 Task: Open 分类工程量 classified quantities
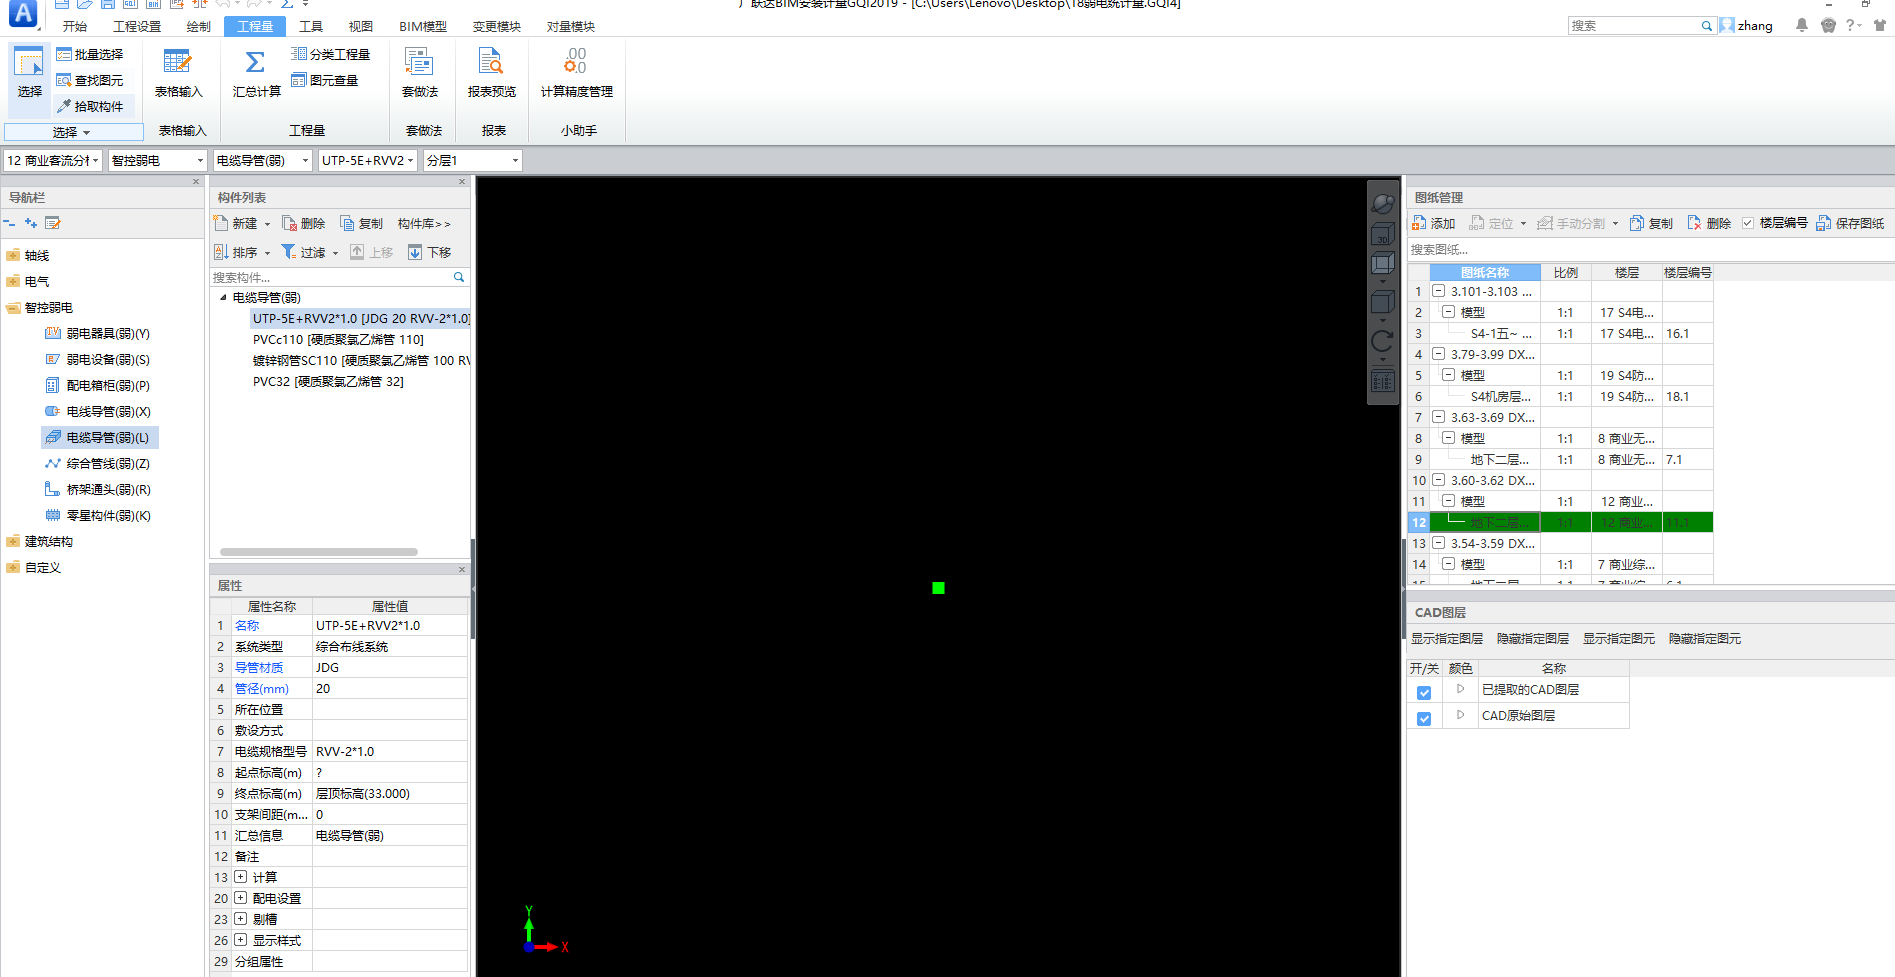point(331,54)
